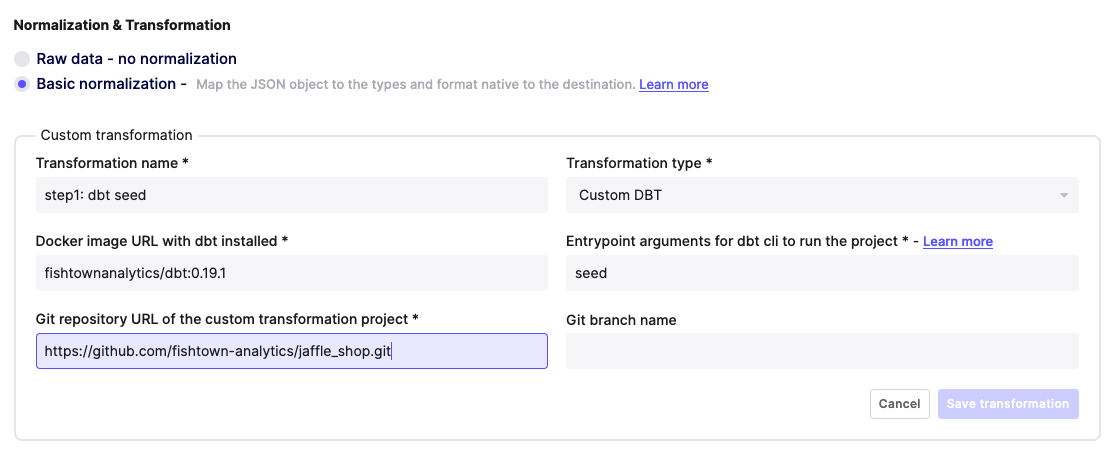Image resolution: width=1114 pixels, height=452 pixels.
Task: Click the "Git branch name" field label
Action: coord(621,320)
